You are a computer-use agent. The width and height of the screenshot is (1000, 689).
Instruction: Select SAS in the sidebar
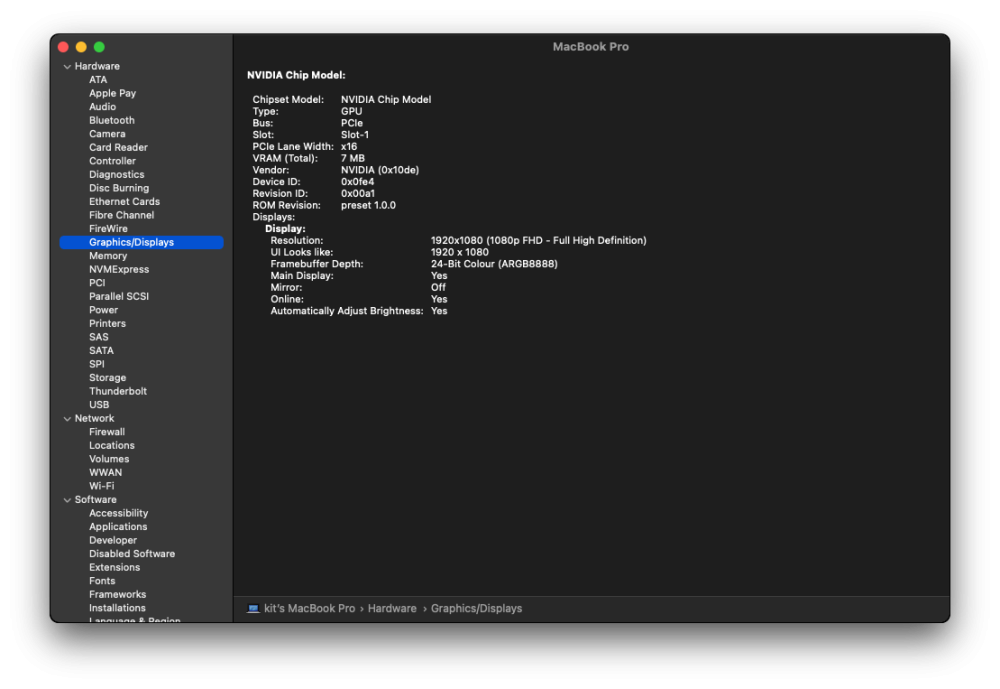99,337
